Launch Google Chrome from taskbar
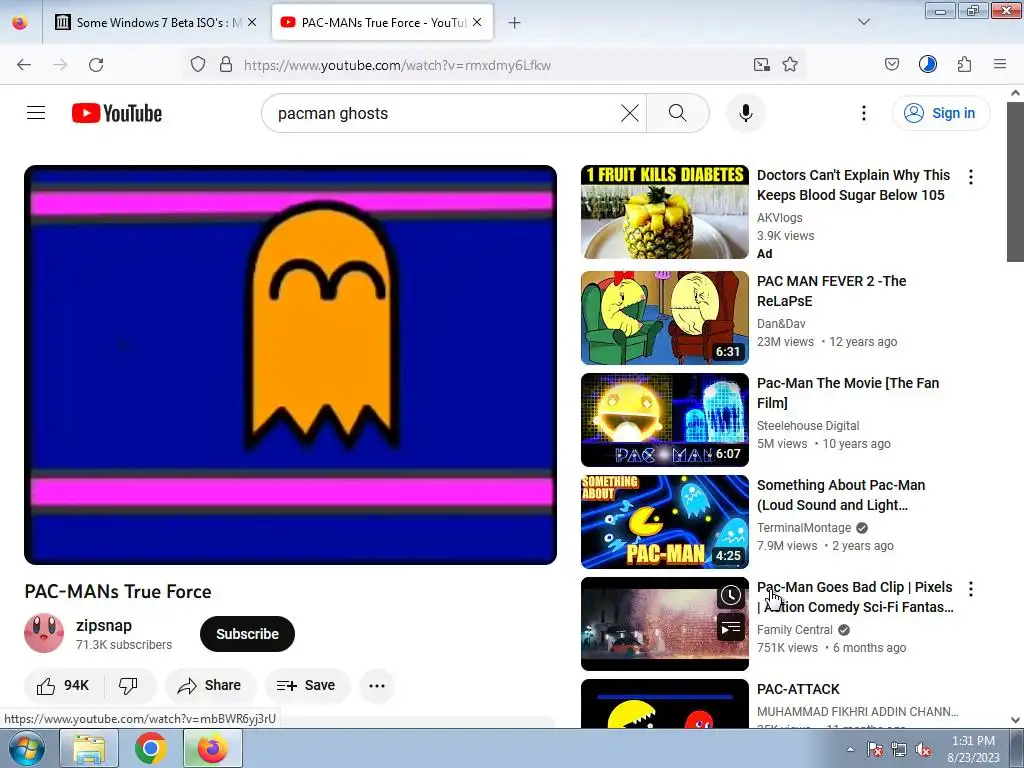 (x=150, y=748)
